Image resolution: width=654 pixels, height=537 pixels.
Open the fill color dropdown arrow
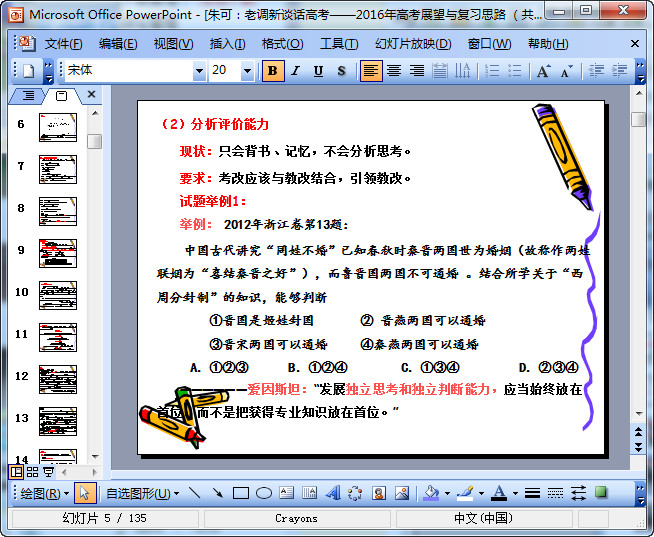(447, 494)
